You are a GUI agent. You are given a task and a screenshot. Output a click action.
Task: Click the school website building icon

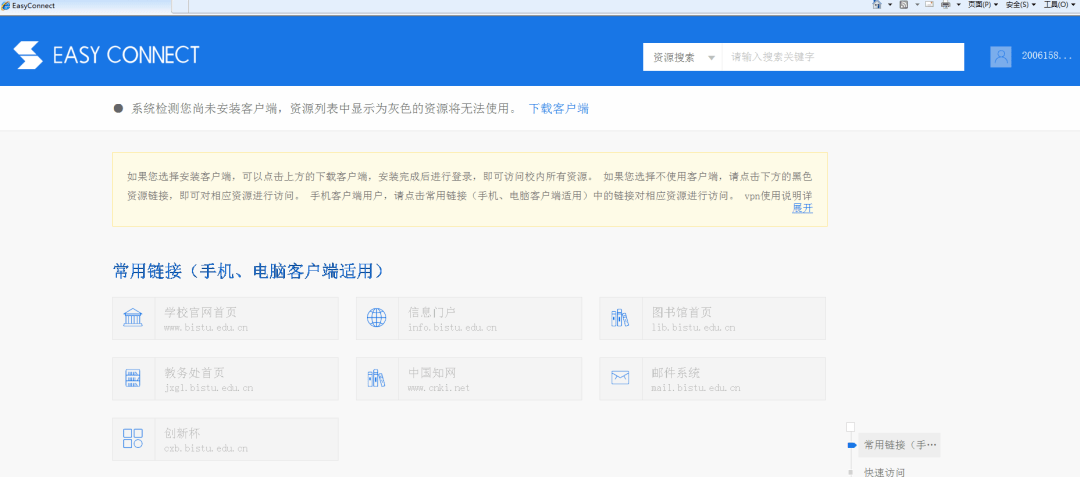click(x=133, y=319)
